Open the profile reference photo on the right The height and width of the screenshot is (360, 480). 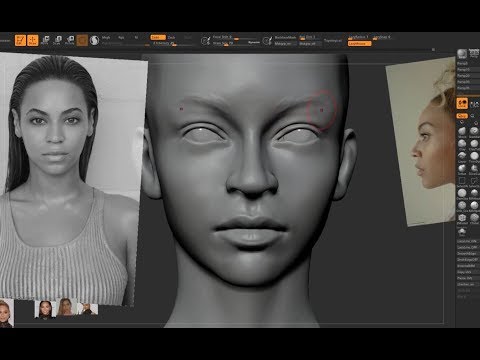(x=422, y=142)
